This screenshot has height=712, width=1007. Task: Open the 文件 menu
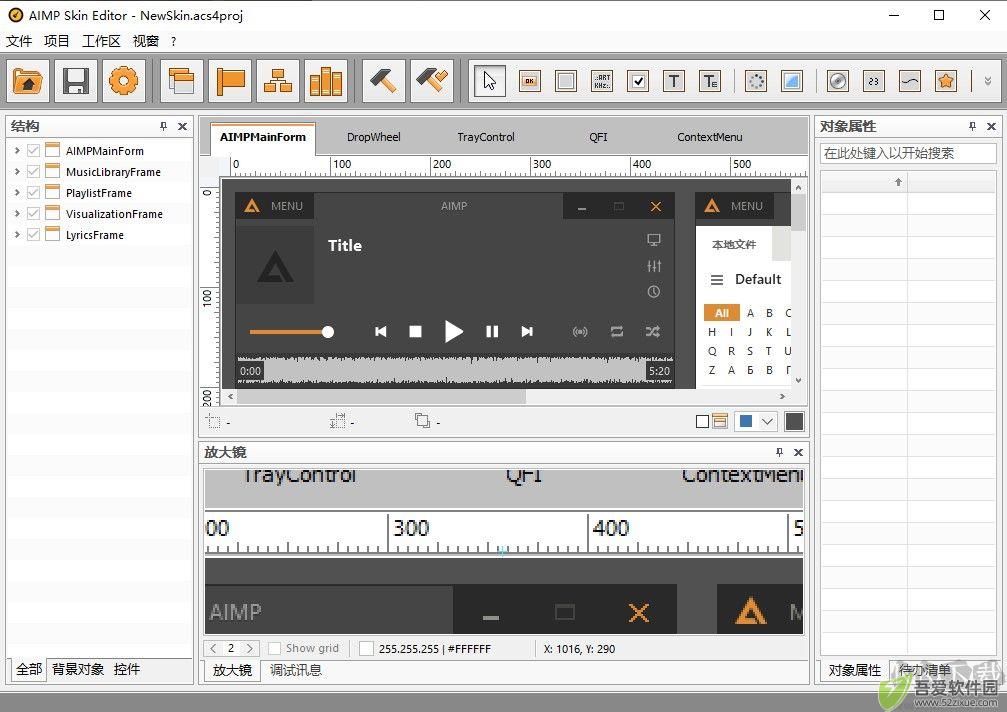point(19,41)
